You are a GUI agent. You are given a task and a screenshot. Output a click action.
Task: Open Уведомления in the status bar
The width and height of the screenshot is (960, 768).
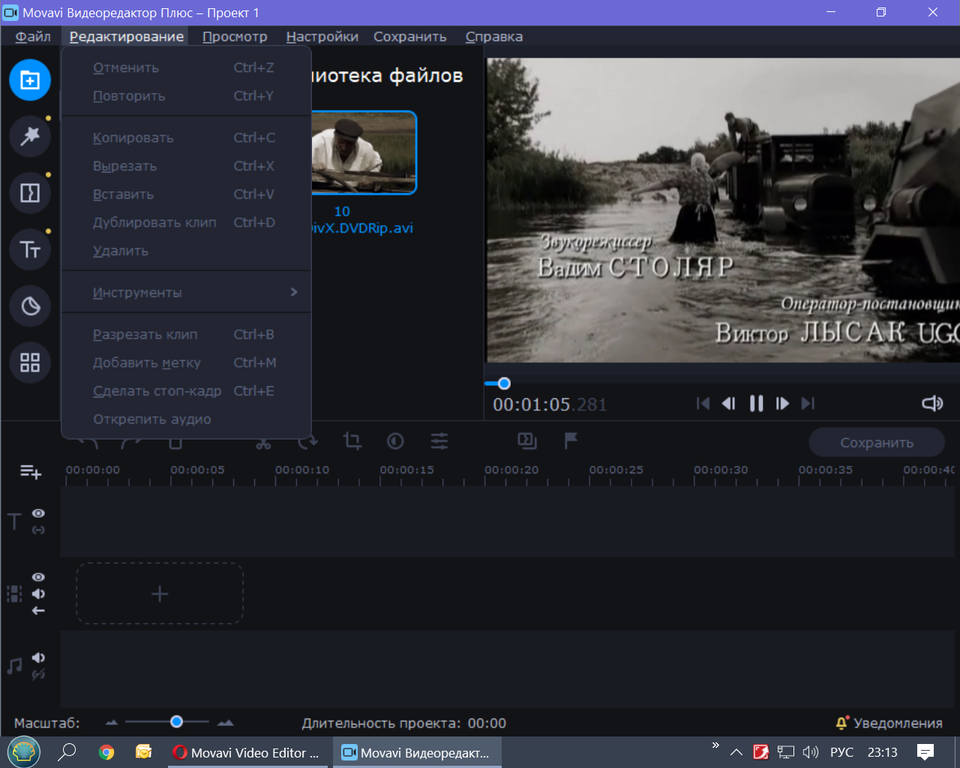click(x=898, y=723)
